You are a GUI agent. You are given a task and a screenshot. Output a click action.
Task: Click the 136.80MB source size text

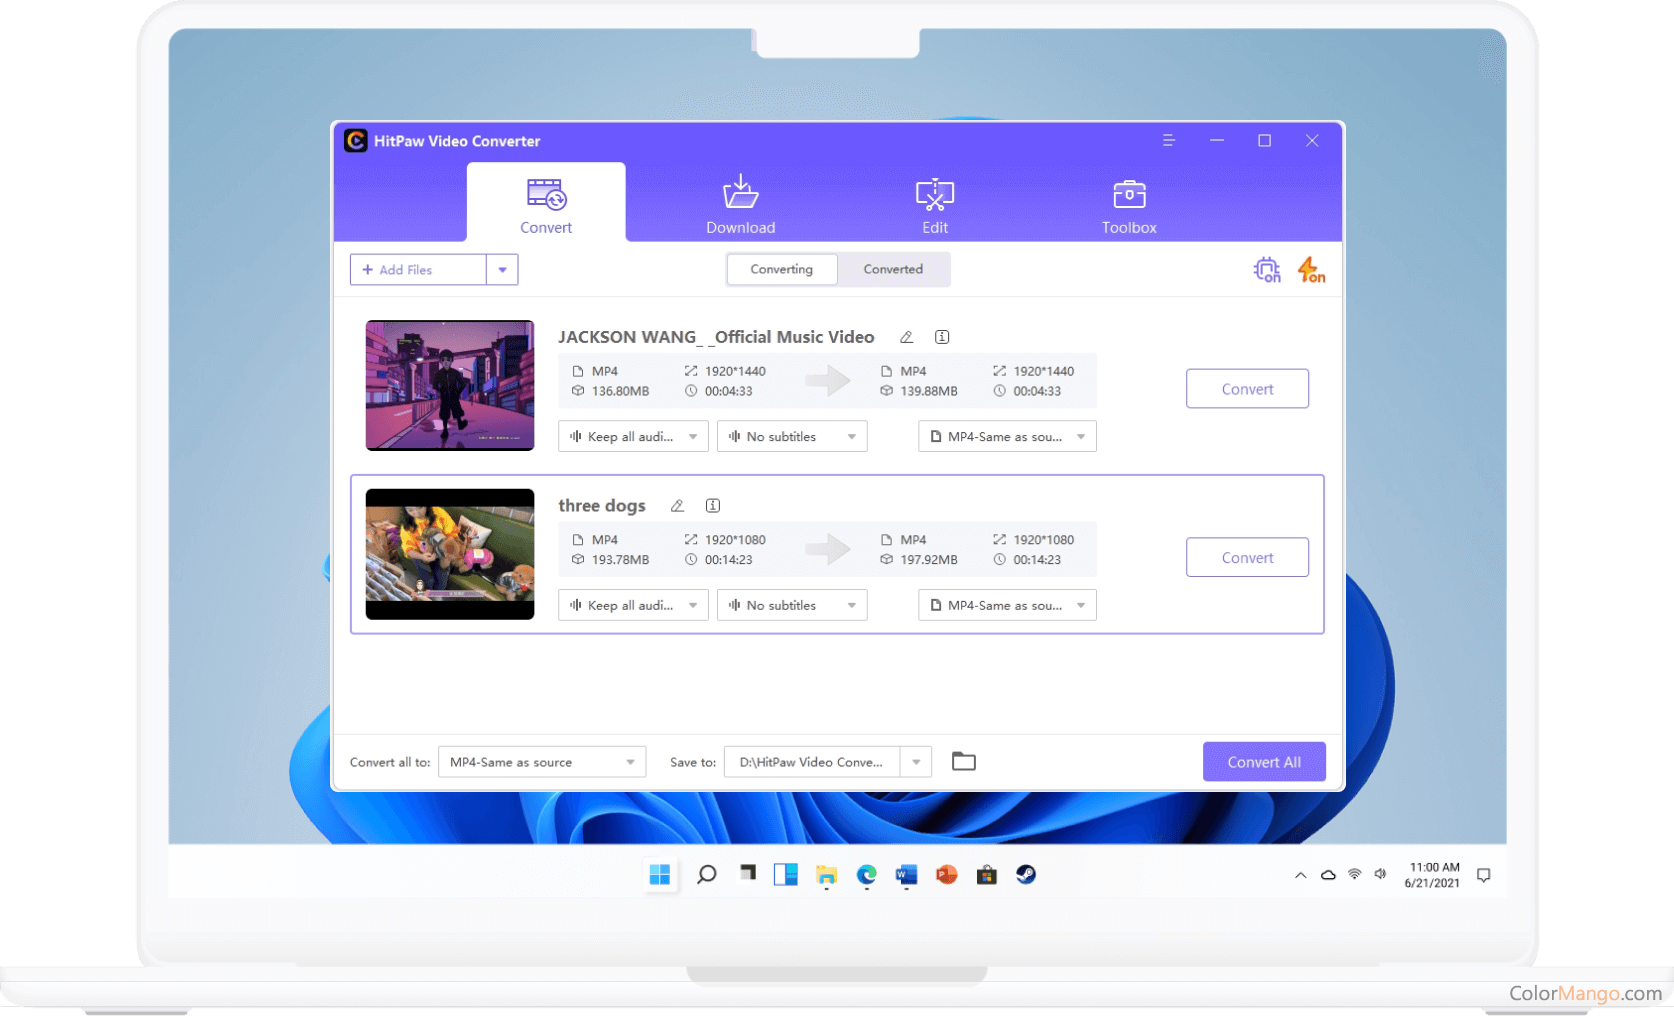tap(620, 391)
